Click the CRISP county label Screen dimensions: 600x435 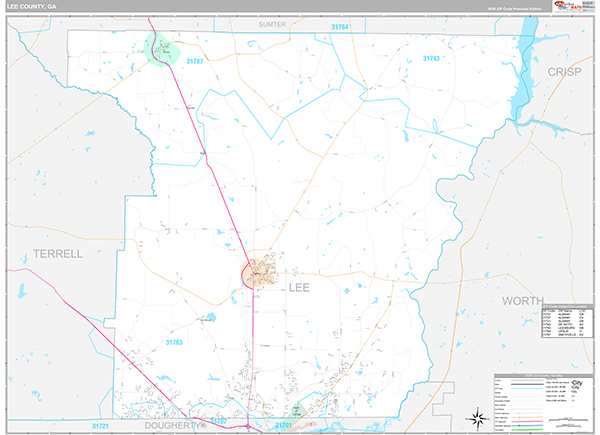[x=564, y=72]
